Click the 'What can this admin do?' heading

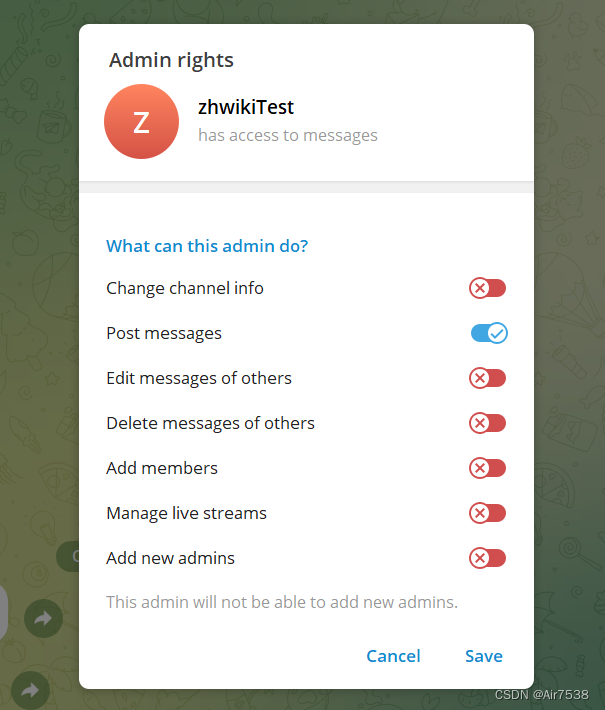207,246
